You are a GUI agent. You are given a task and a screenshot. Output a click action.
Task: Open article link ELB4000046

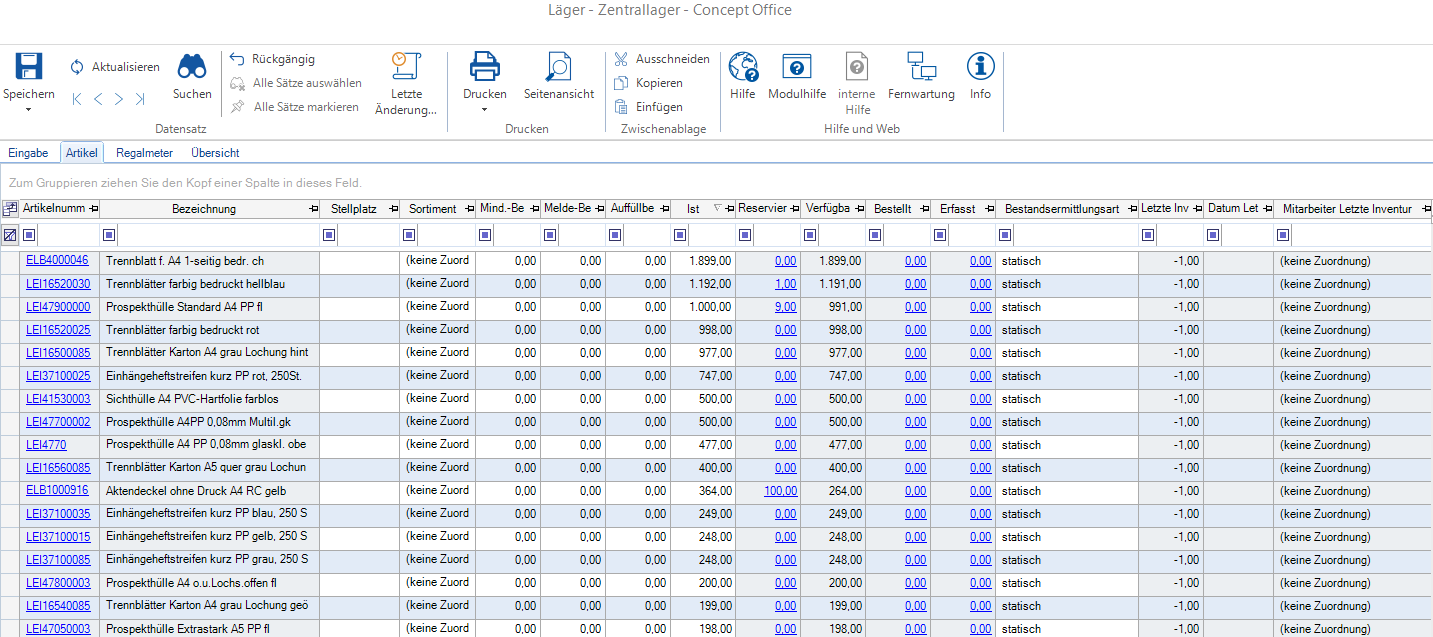57,261
